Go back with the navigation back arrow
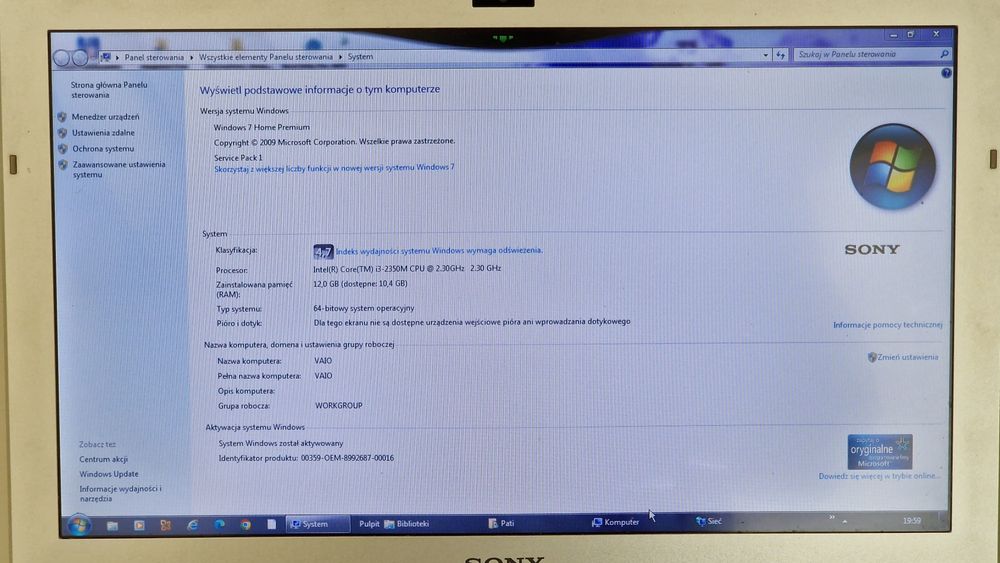 pos(62,58)
